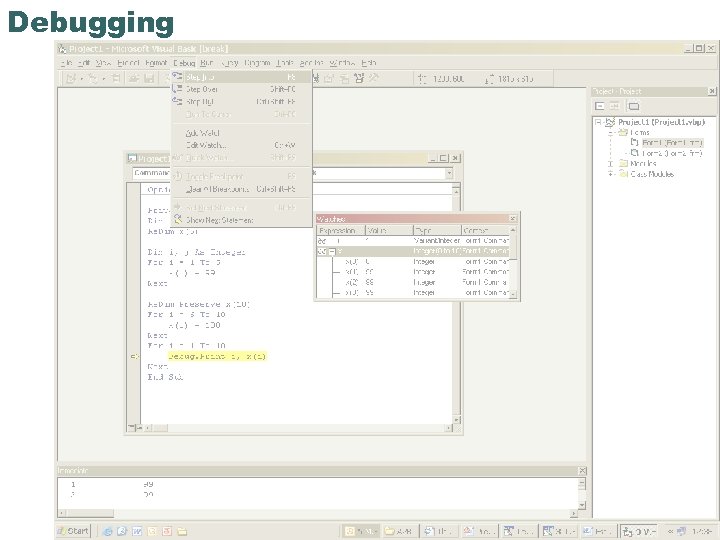Screen dimensions: 720x540
Task: Click code window vertical scroll down arrow
Action: [x=456, y=420]
